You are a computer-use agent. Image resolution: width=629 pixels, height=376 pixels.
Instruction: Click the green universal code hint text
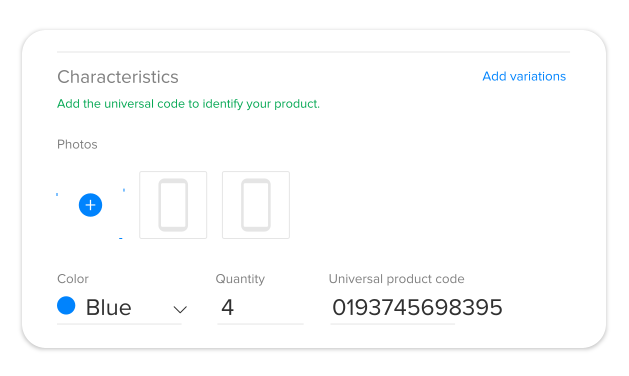pos(189,104)
